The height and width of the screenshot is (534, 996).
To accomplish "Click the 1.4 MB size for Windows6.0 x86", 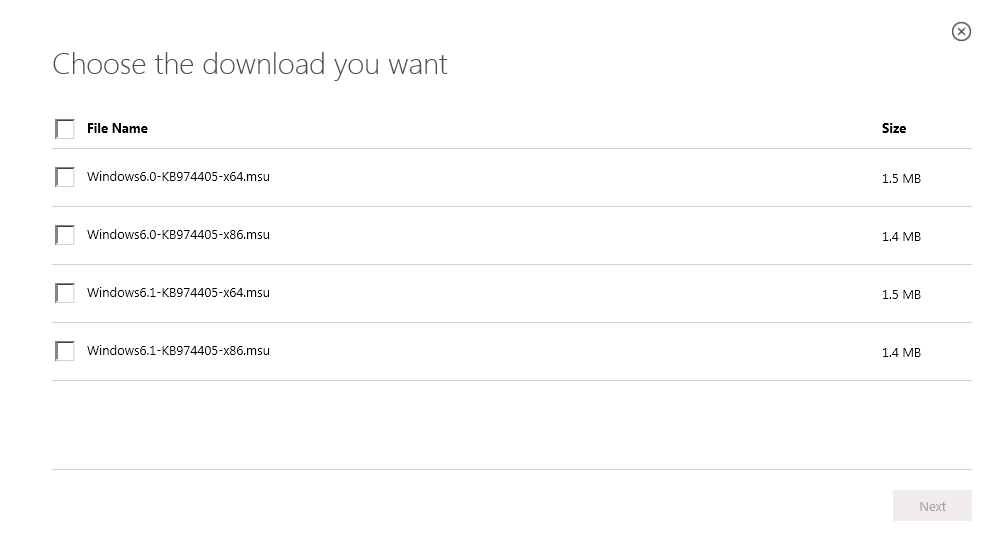I will click(x=901, y=237).
